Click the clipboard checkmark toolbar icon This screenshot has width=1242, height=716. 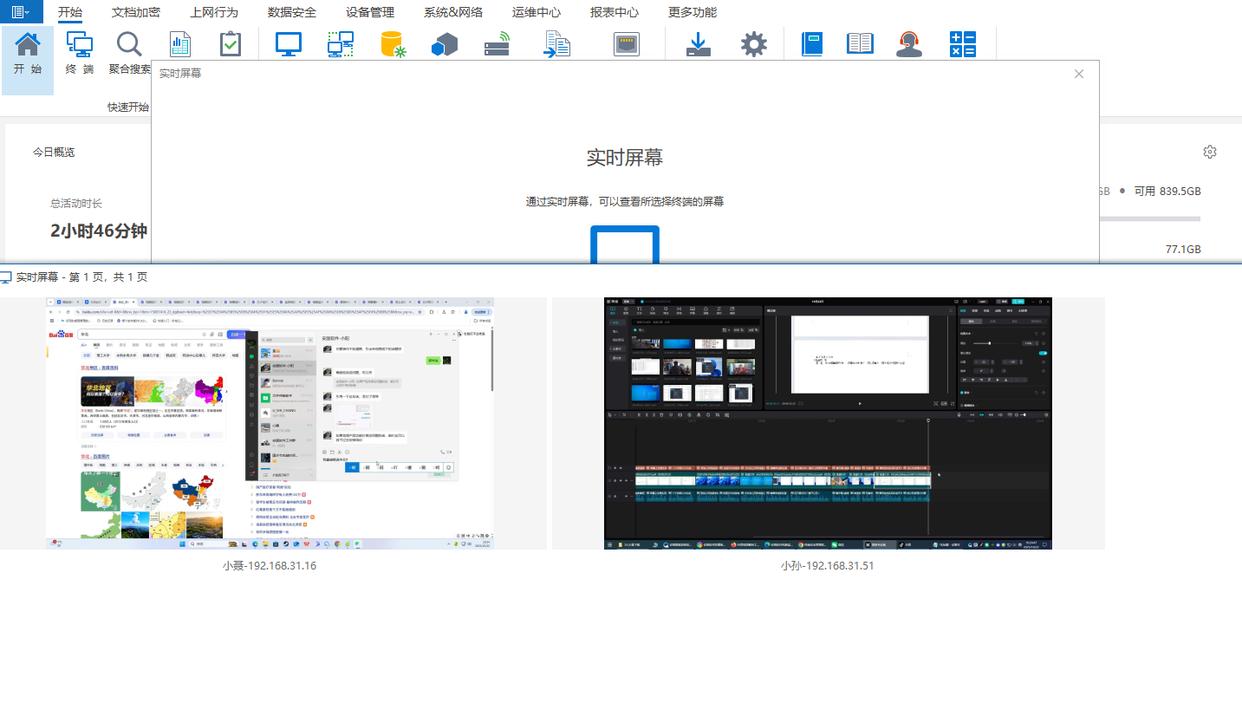click(230, 44)
